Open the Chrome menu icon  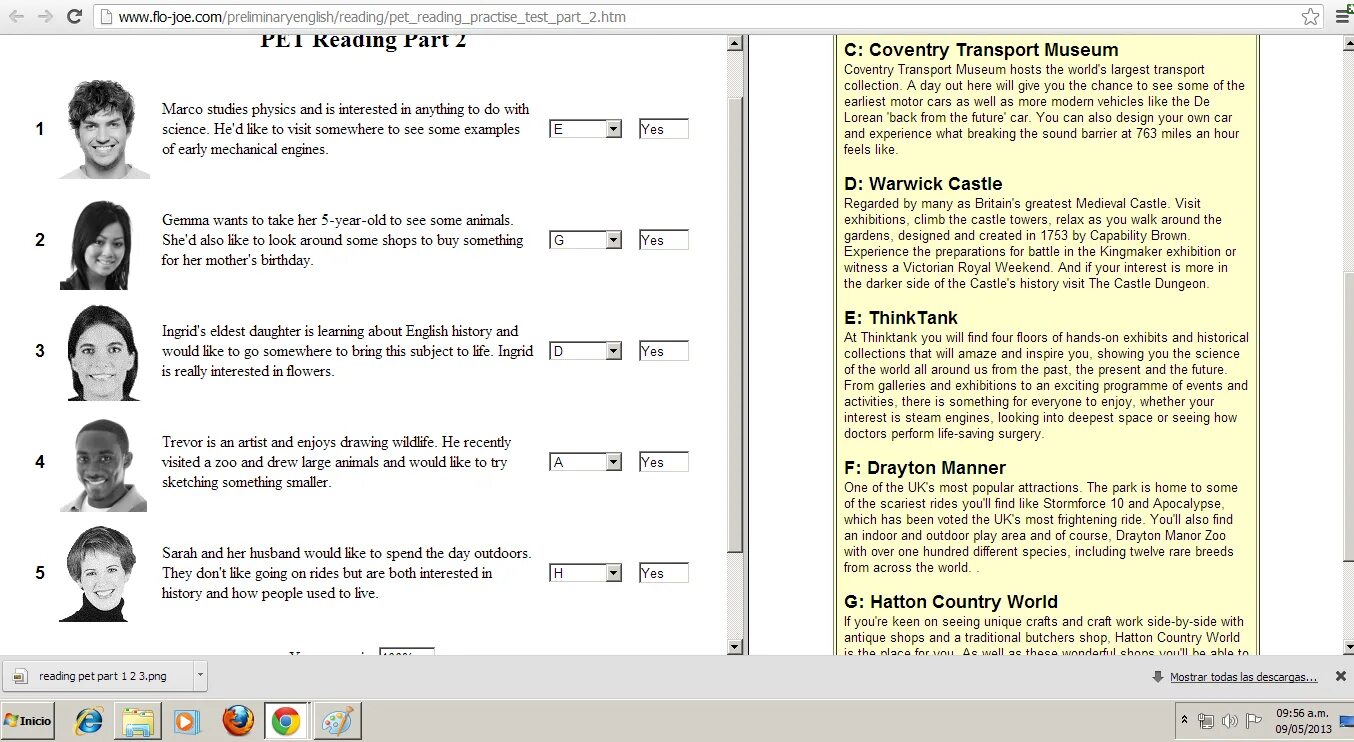click(1342, 17)
